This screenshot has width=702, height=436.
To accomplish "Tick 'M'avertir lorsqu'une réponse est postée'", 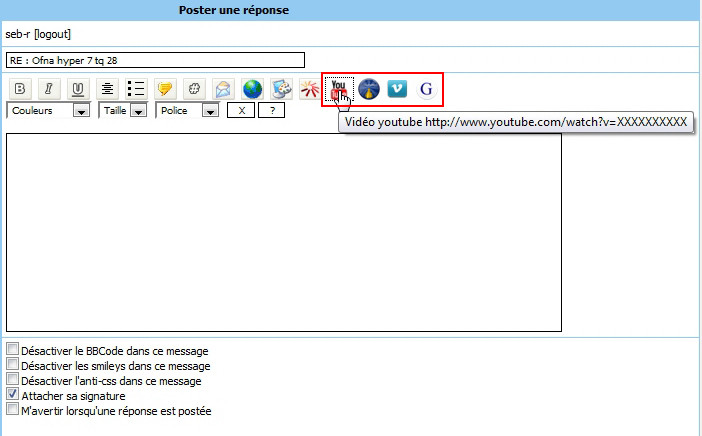I will [12, 410].
